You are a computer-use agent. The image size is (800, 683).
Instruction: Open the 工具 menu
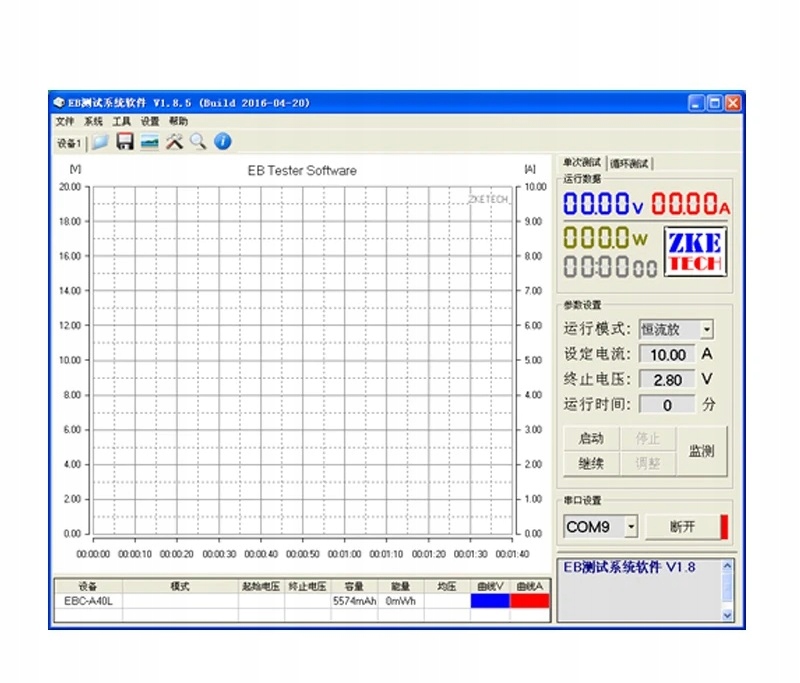tap(121, 121)
